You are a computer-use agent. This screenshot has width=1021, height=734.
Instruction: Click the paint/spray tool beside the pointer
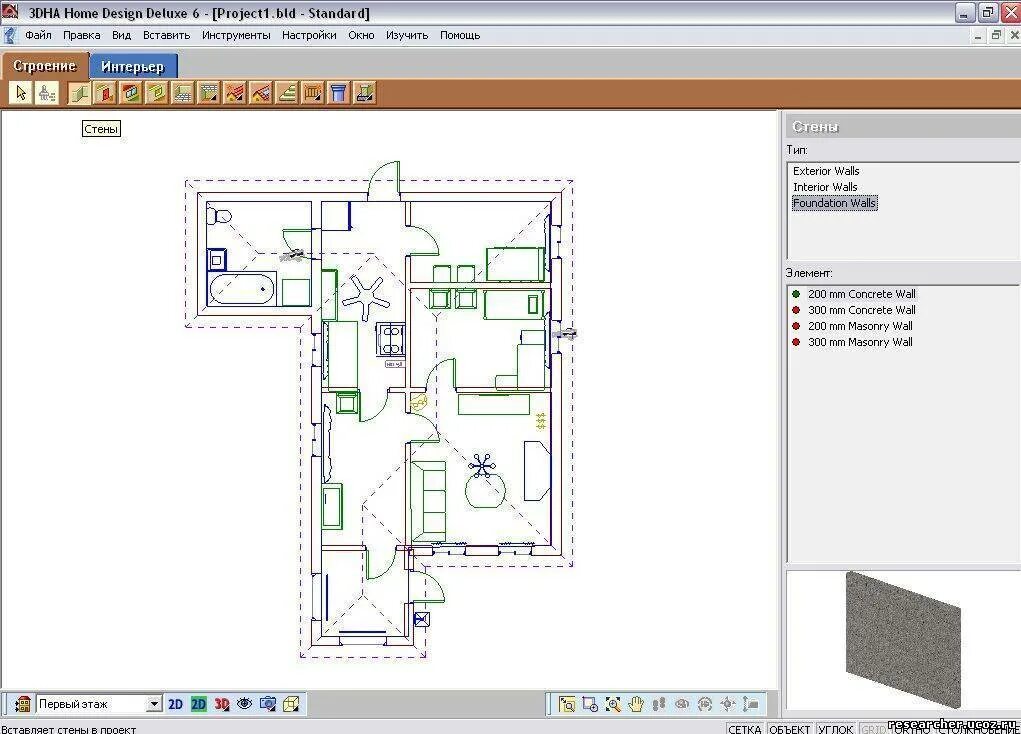(x=47, y=93)
